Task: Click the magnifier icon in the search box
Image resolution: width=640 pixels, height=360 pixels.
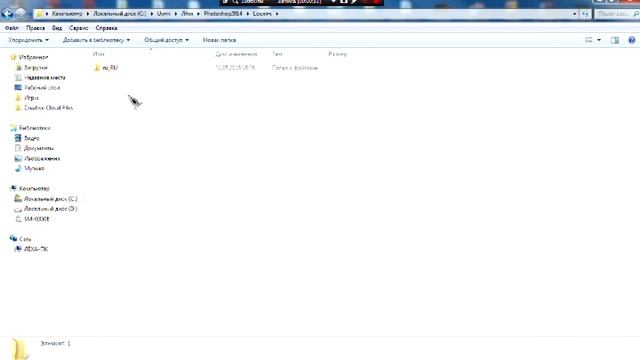Action: pos(636,13)
